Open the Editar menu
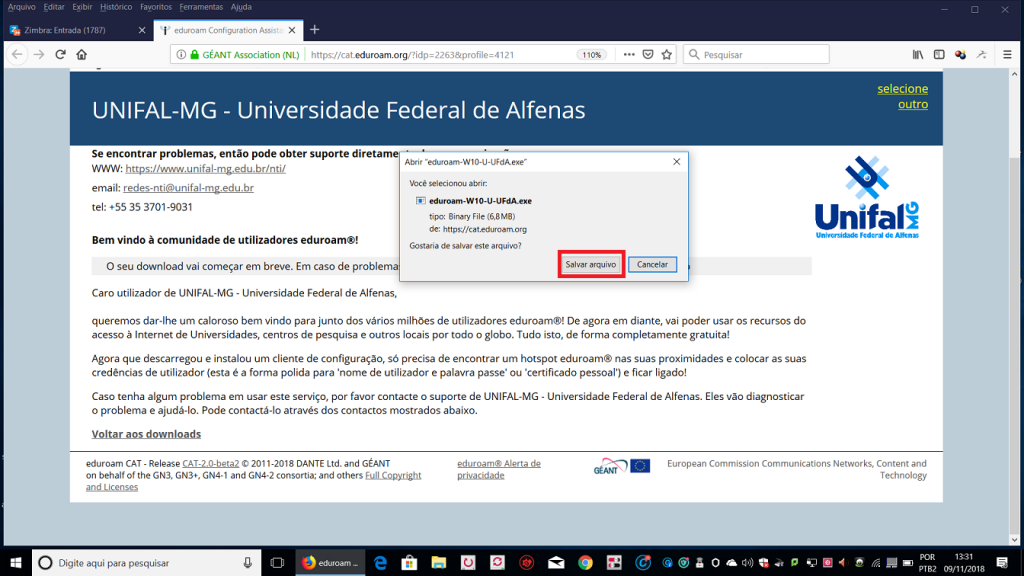Image resolution: width=1024 pixels, height=576 pixels. pos(54,7)
